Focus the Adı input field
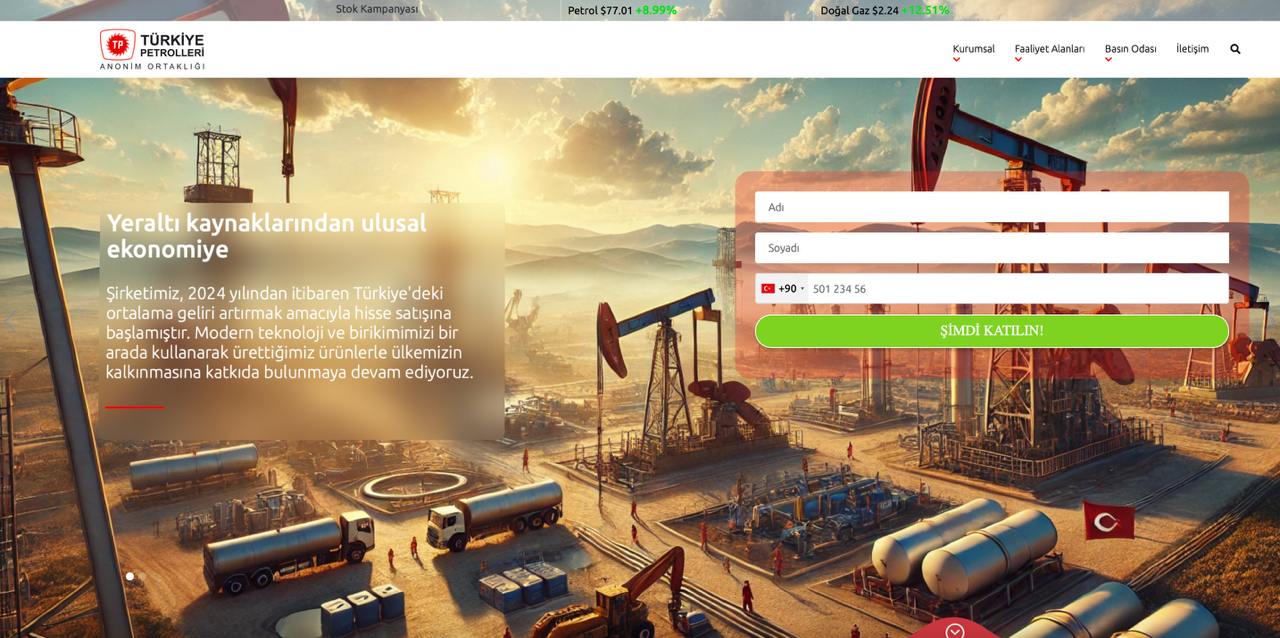Image resolution: width=1280 pixels, height=638 pixels. tap(991, 207)
